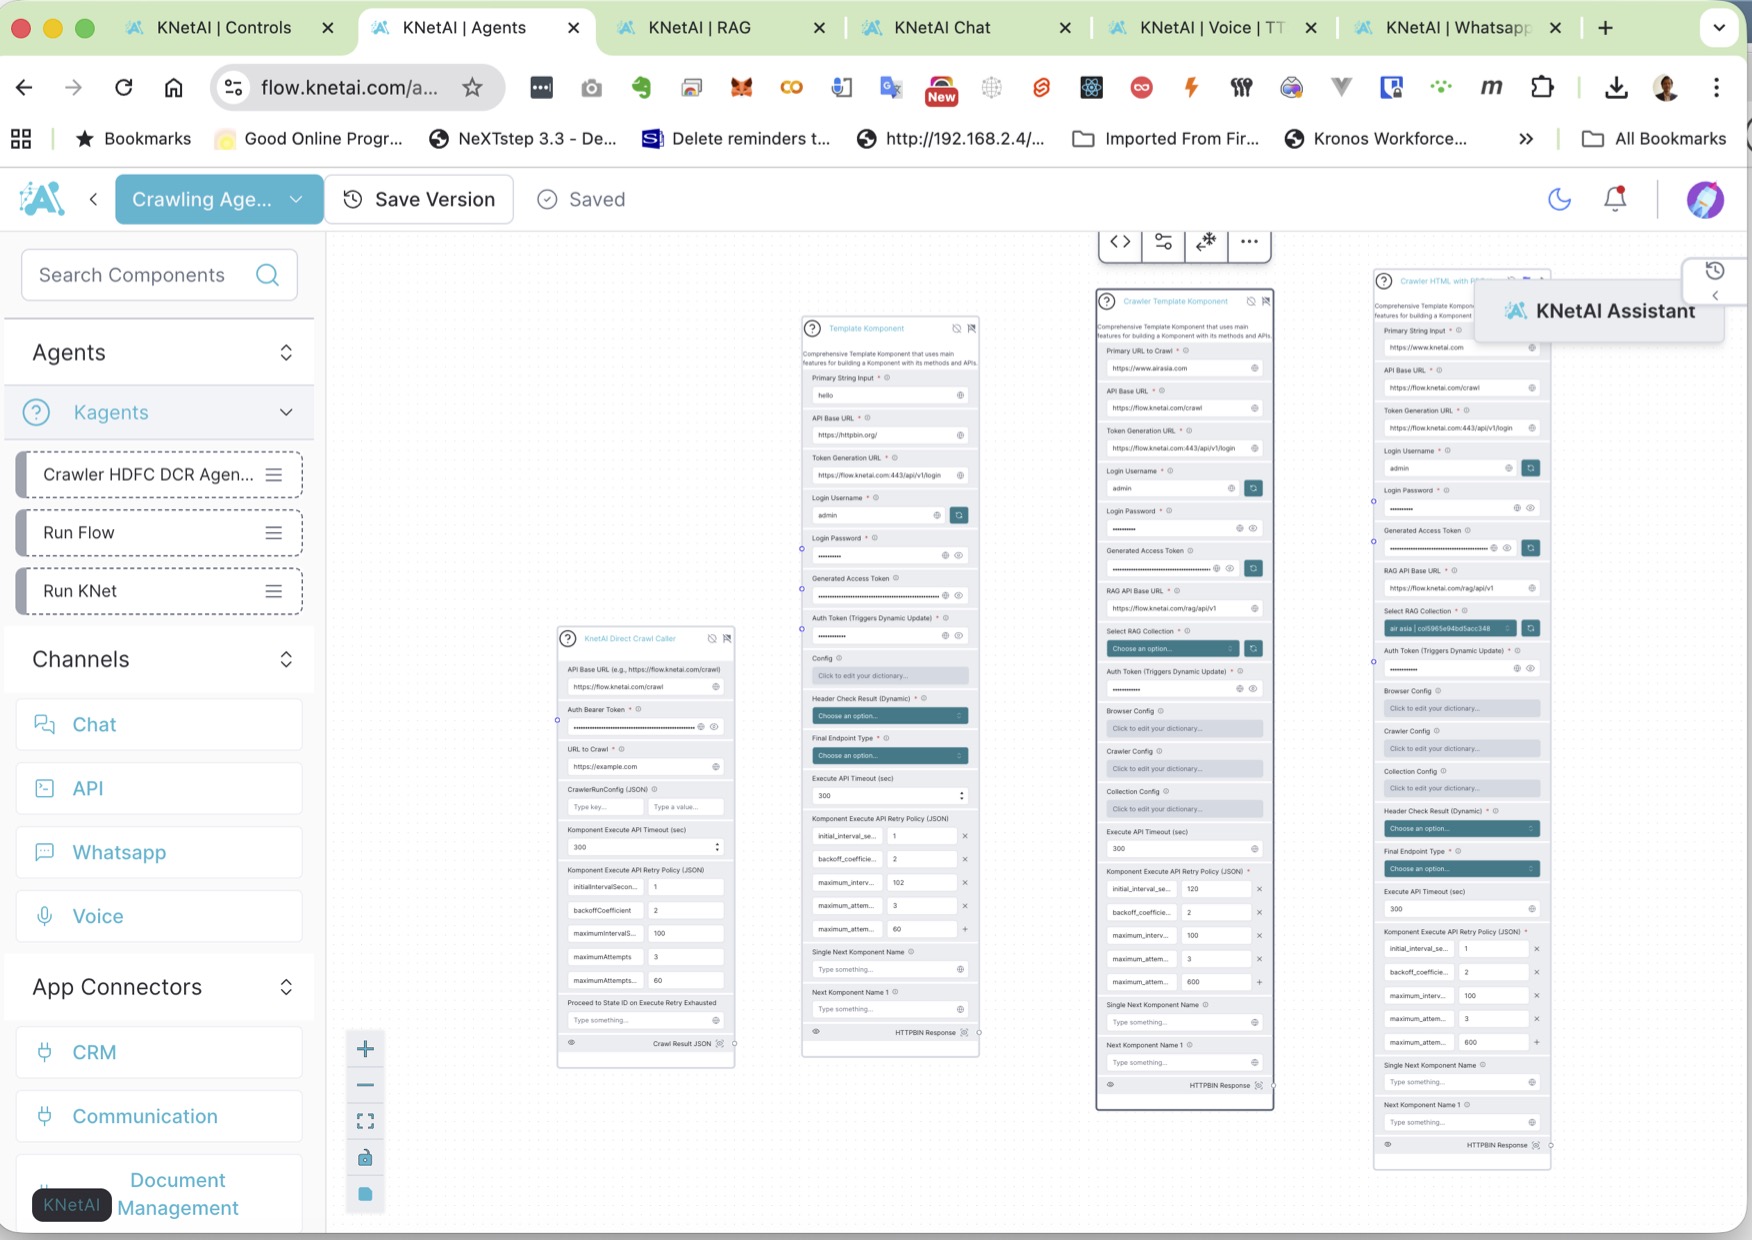Open the node controls sliders icon

click(x=1163, y=242)
